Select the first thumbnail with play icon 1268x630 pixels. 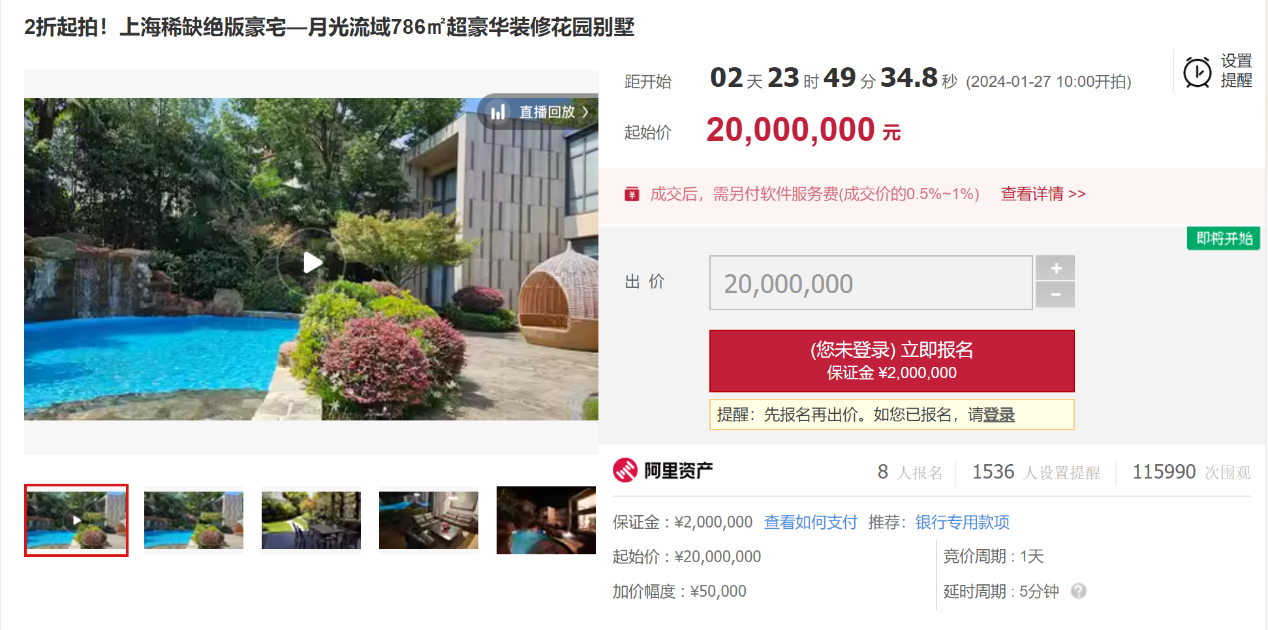[76, 520]
